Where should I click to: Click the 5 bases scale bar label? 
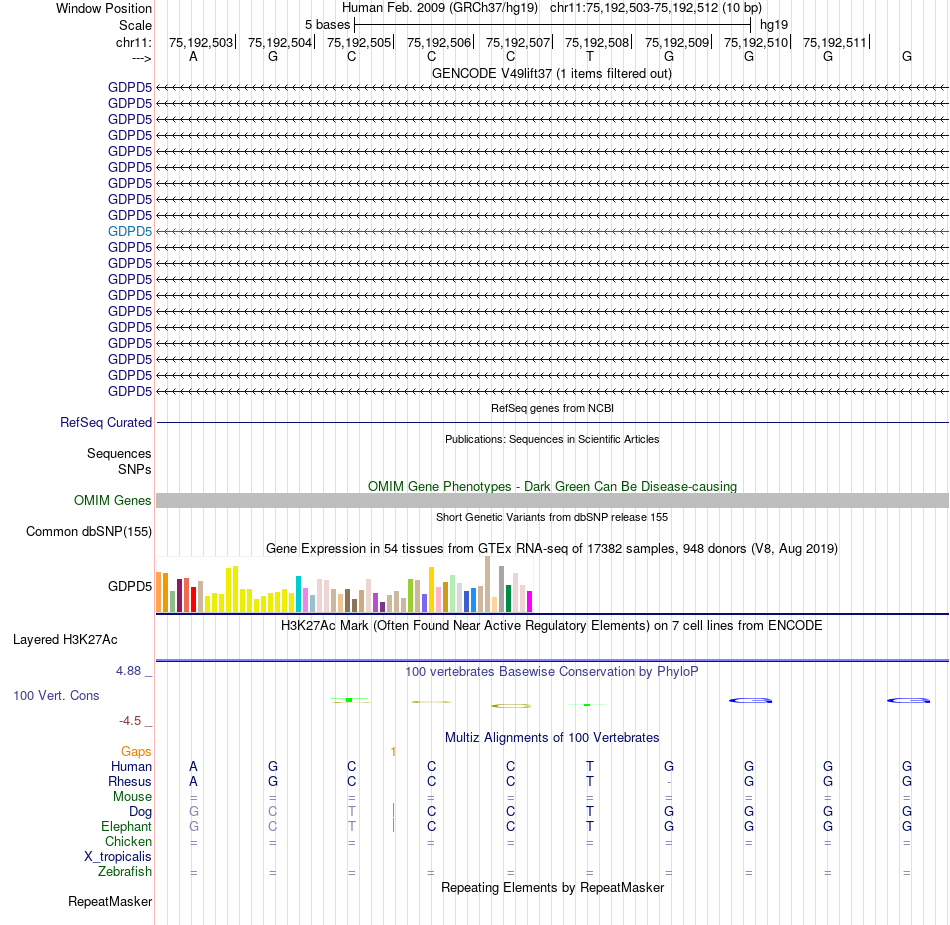pos(327,25)
